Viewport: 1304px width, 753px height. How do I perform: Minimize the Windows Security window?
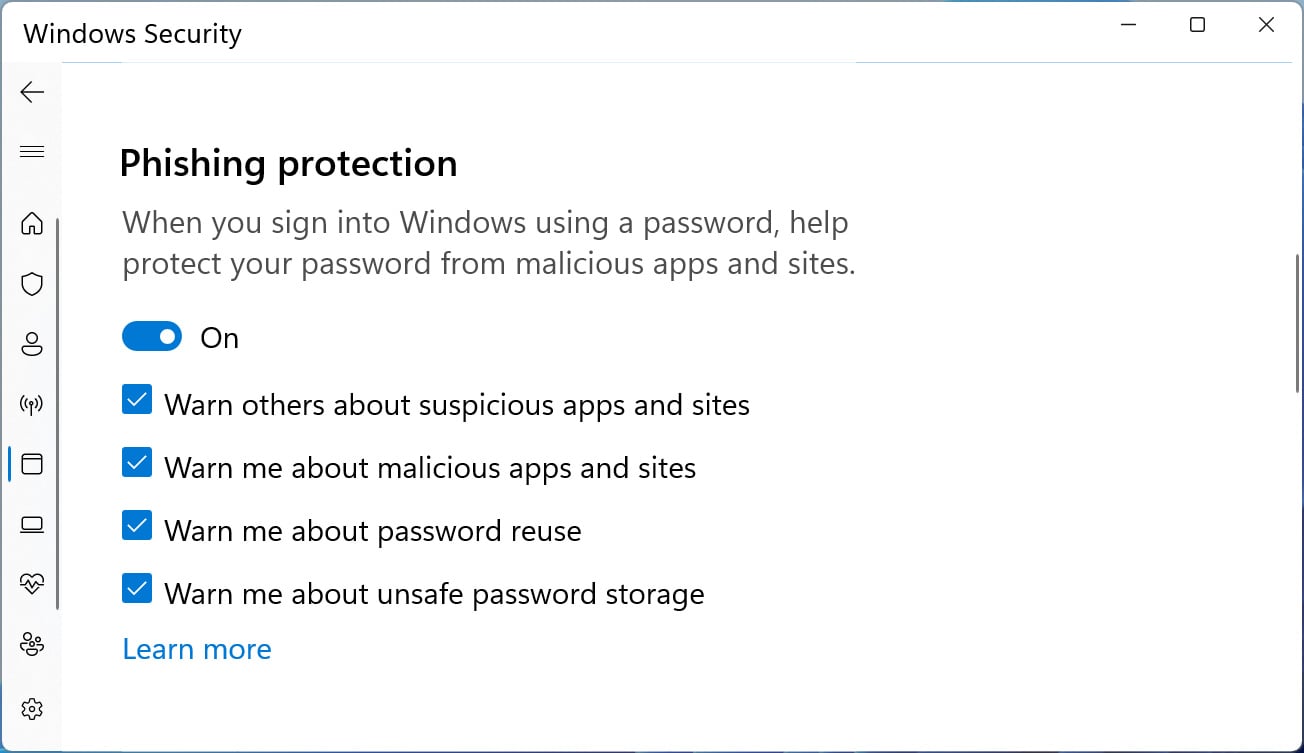click(x=1128, y=26)
